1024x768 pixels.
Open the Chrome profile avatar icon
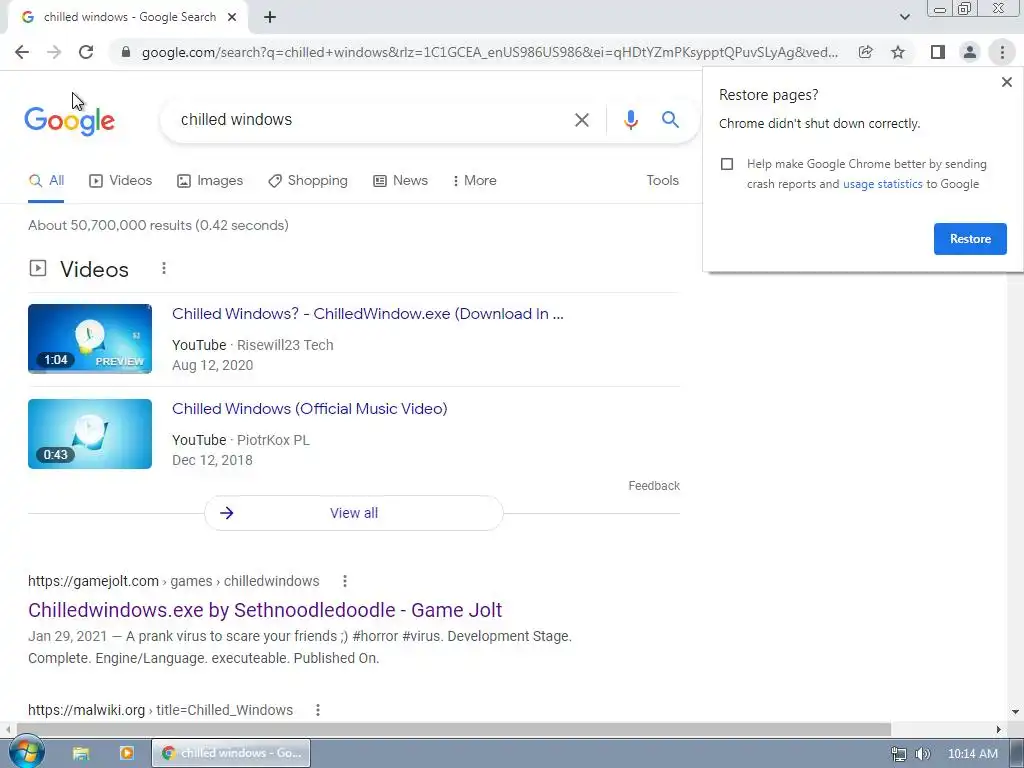click(x=970, y=52)
